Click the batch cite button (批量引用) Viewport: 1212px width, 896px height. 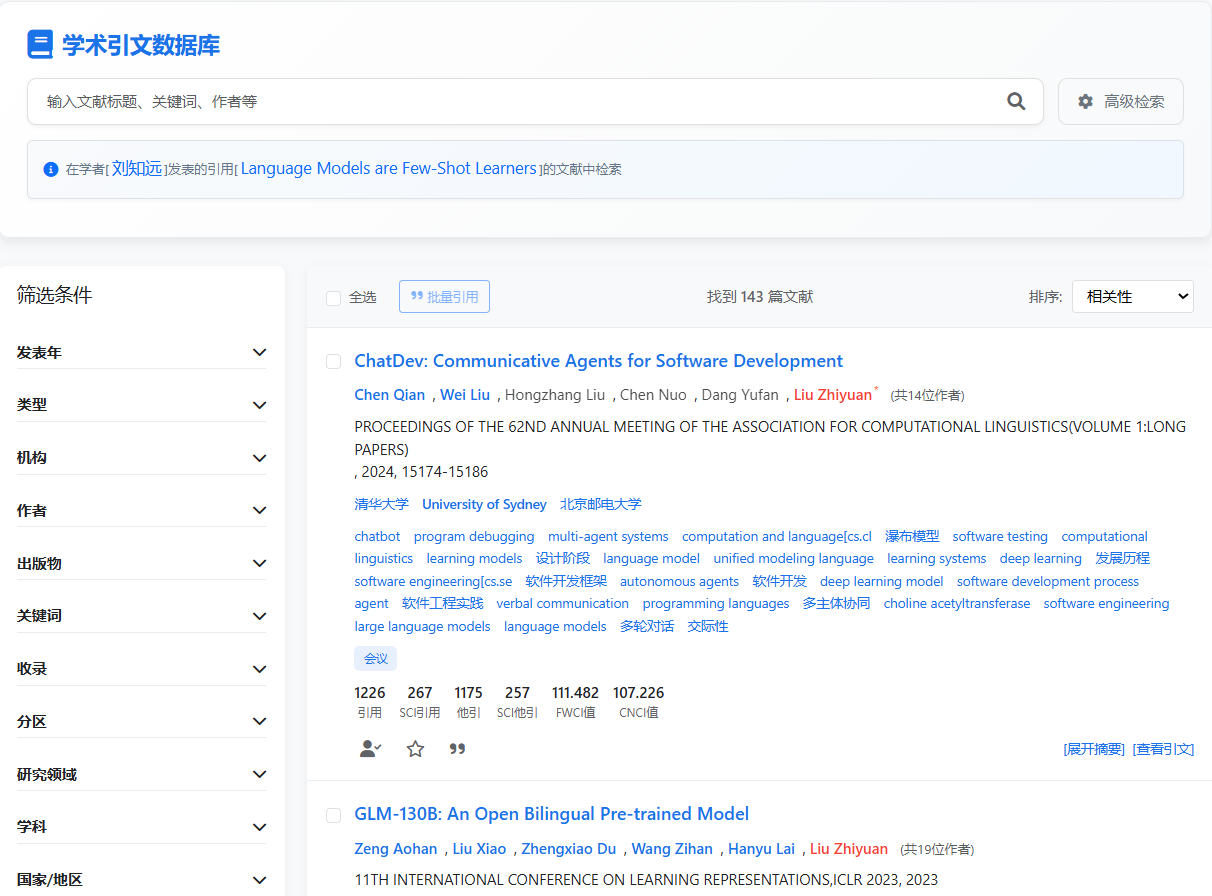pos(444,296)
